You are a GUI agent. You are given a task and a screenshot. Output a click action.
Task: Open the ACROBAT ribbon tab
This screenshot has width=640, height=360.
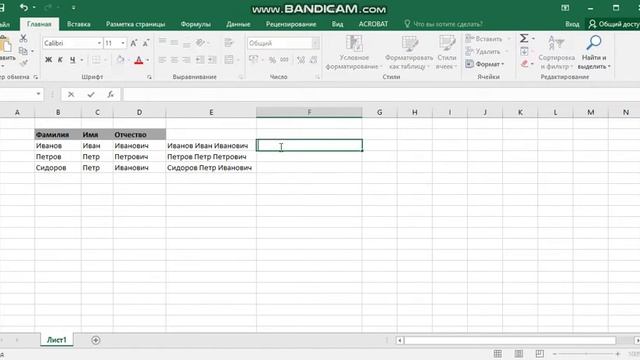pos(373,24)
